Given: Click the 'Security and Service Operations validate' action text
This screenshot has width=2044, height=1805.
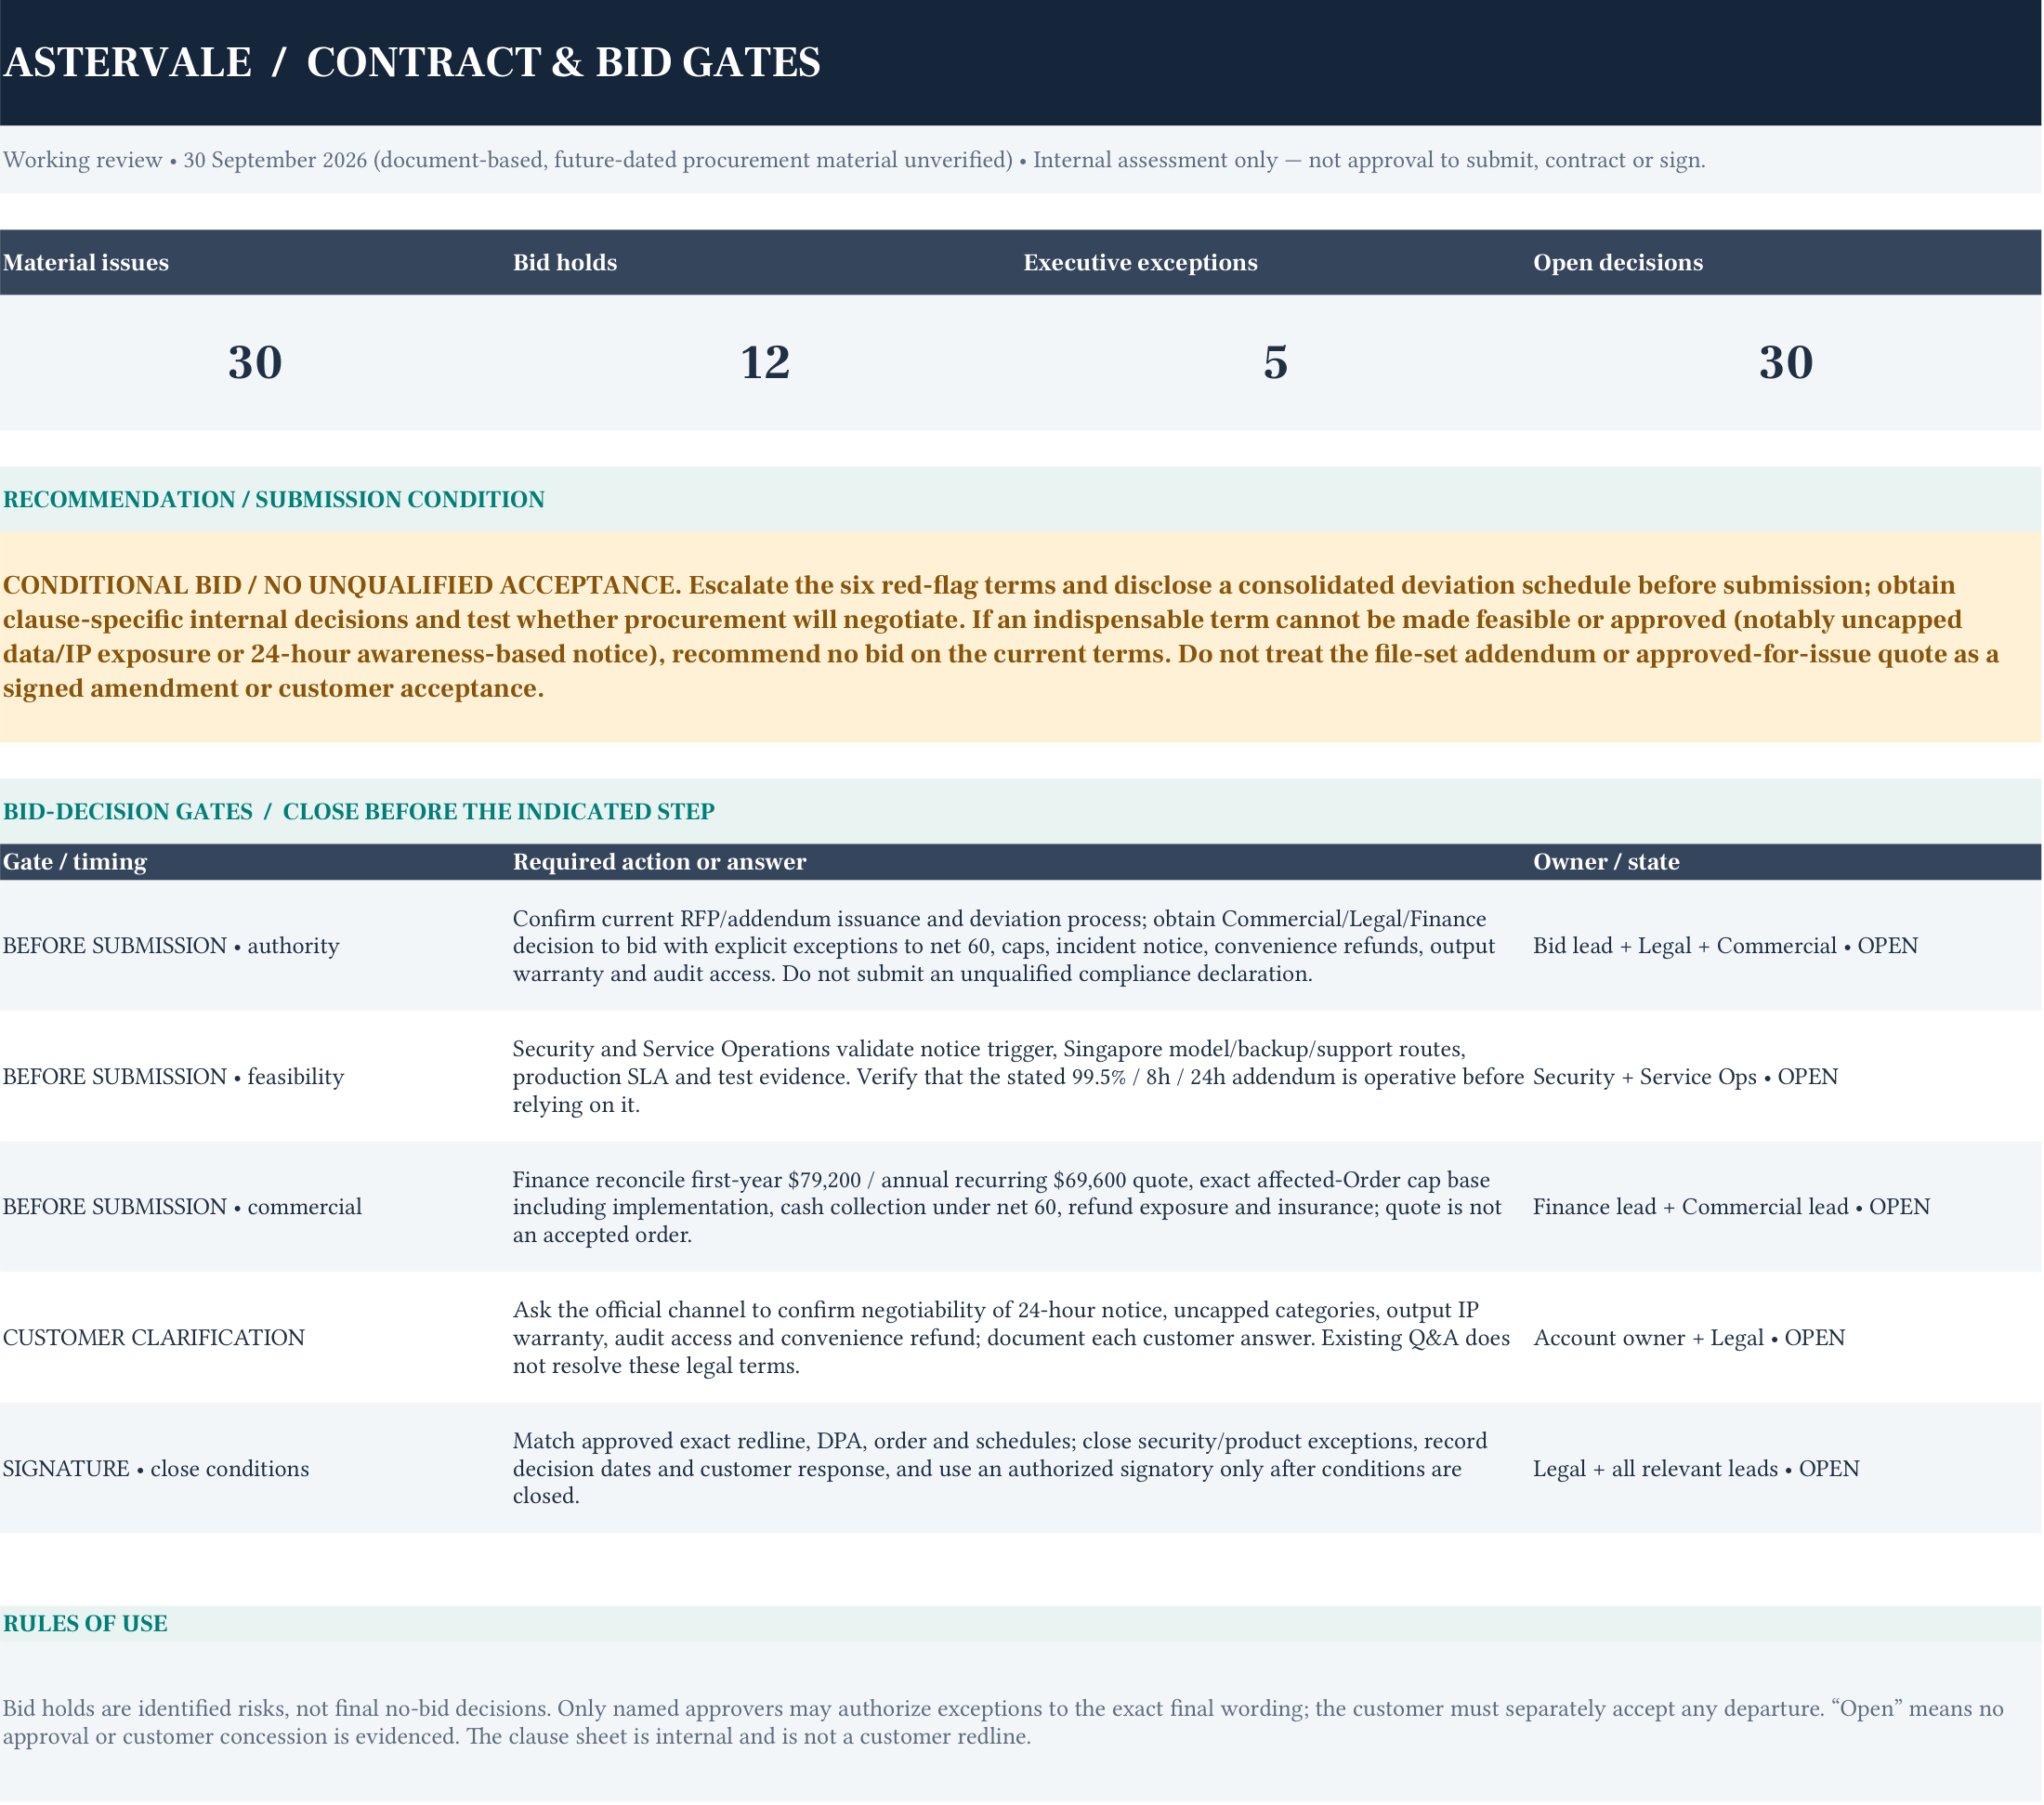Looking at the screenshot, I should [x=1018, y=1077].
